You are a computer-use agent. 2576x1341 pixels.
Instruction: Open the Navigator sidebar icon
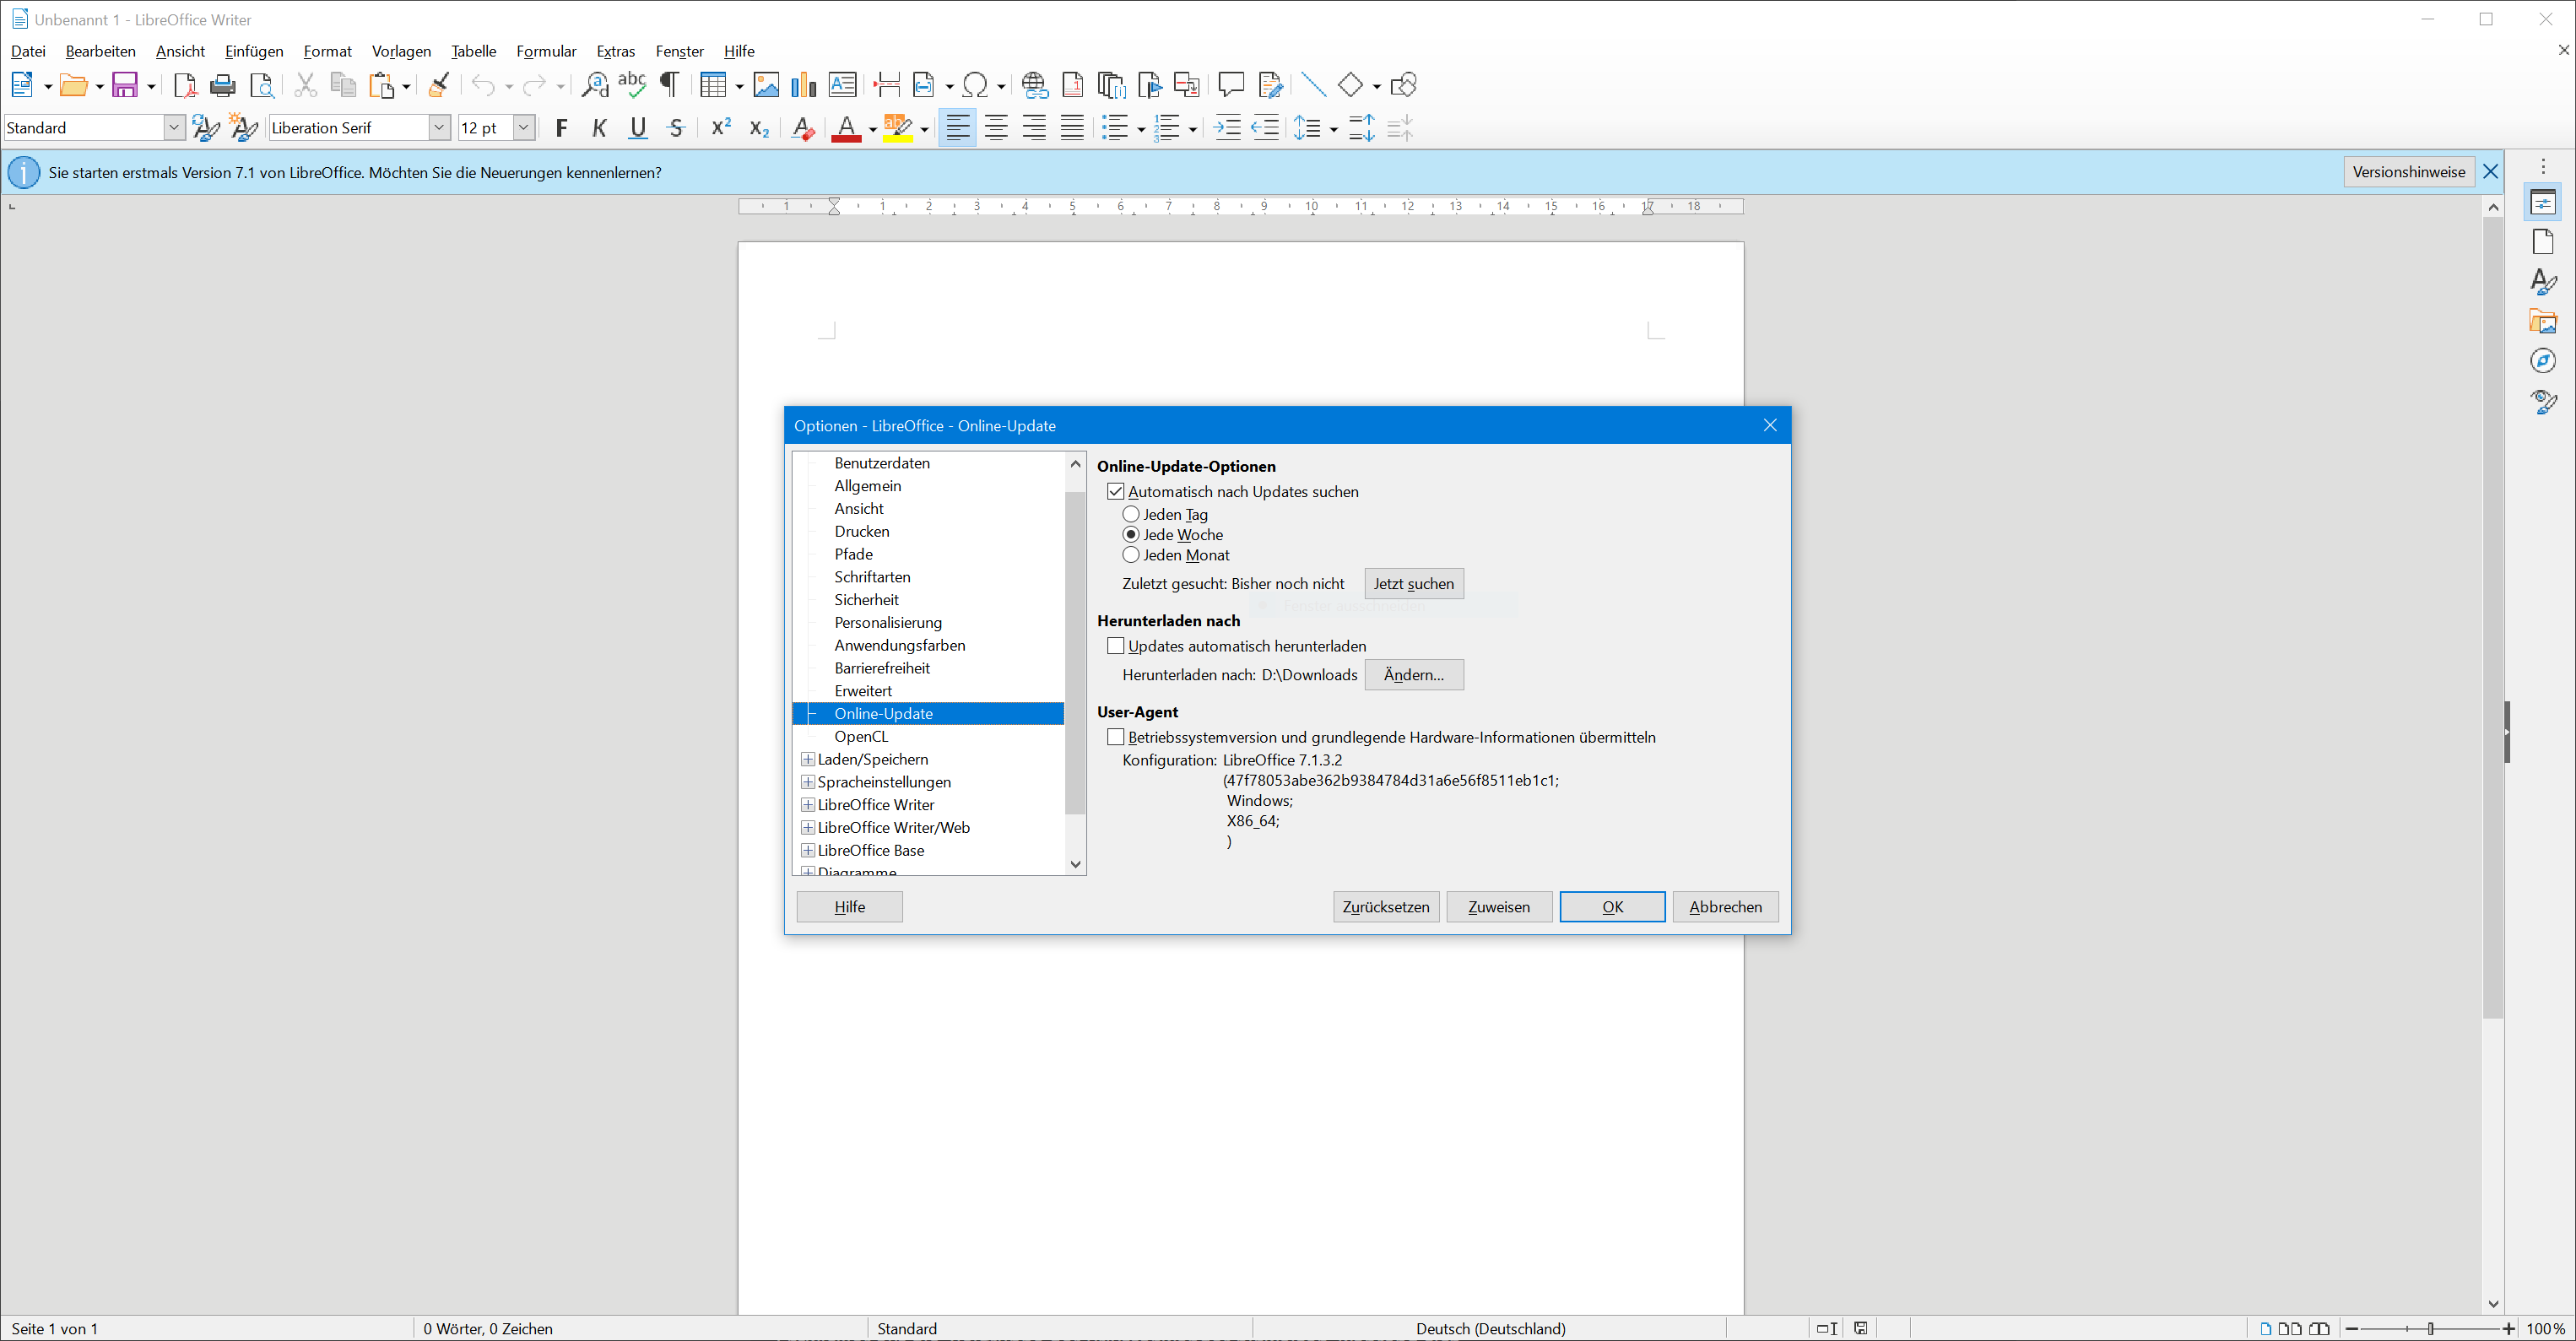click(2543, 361)
